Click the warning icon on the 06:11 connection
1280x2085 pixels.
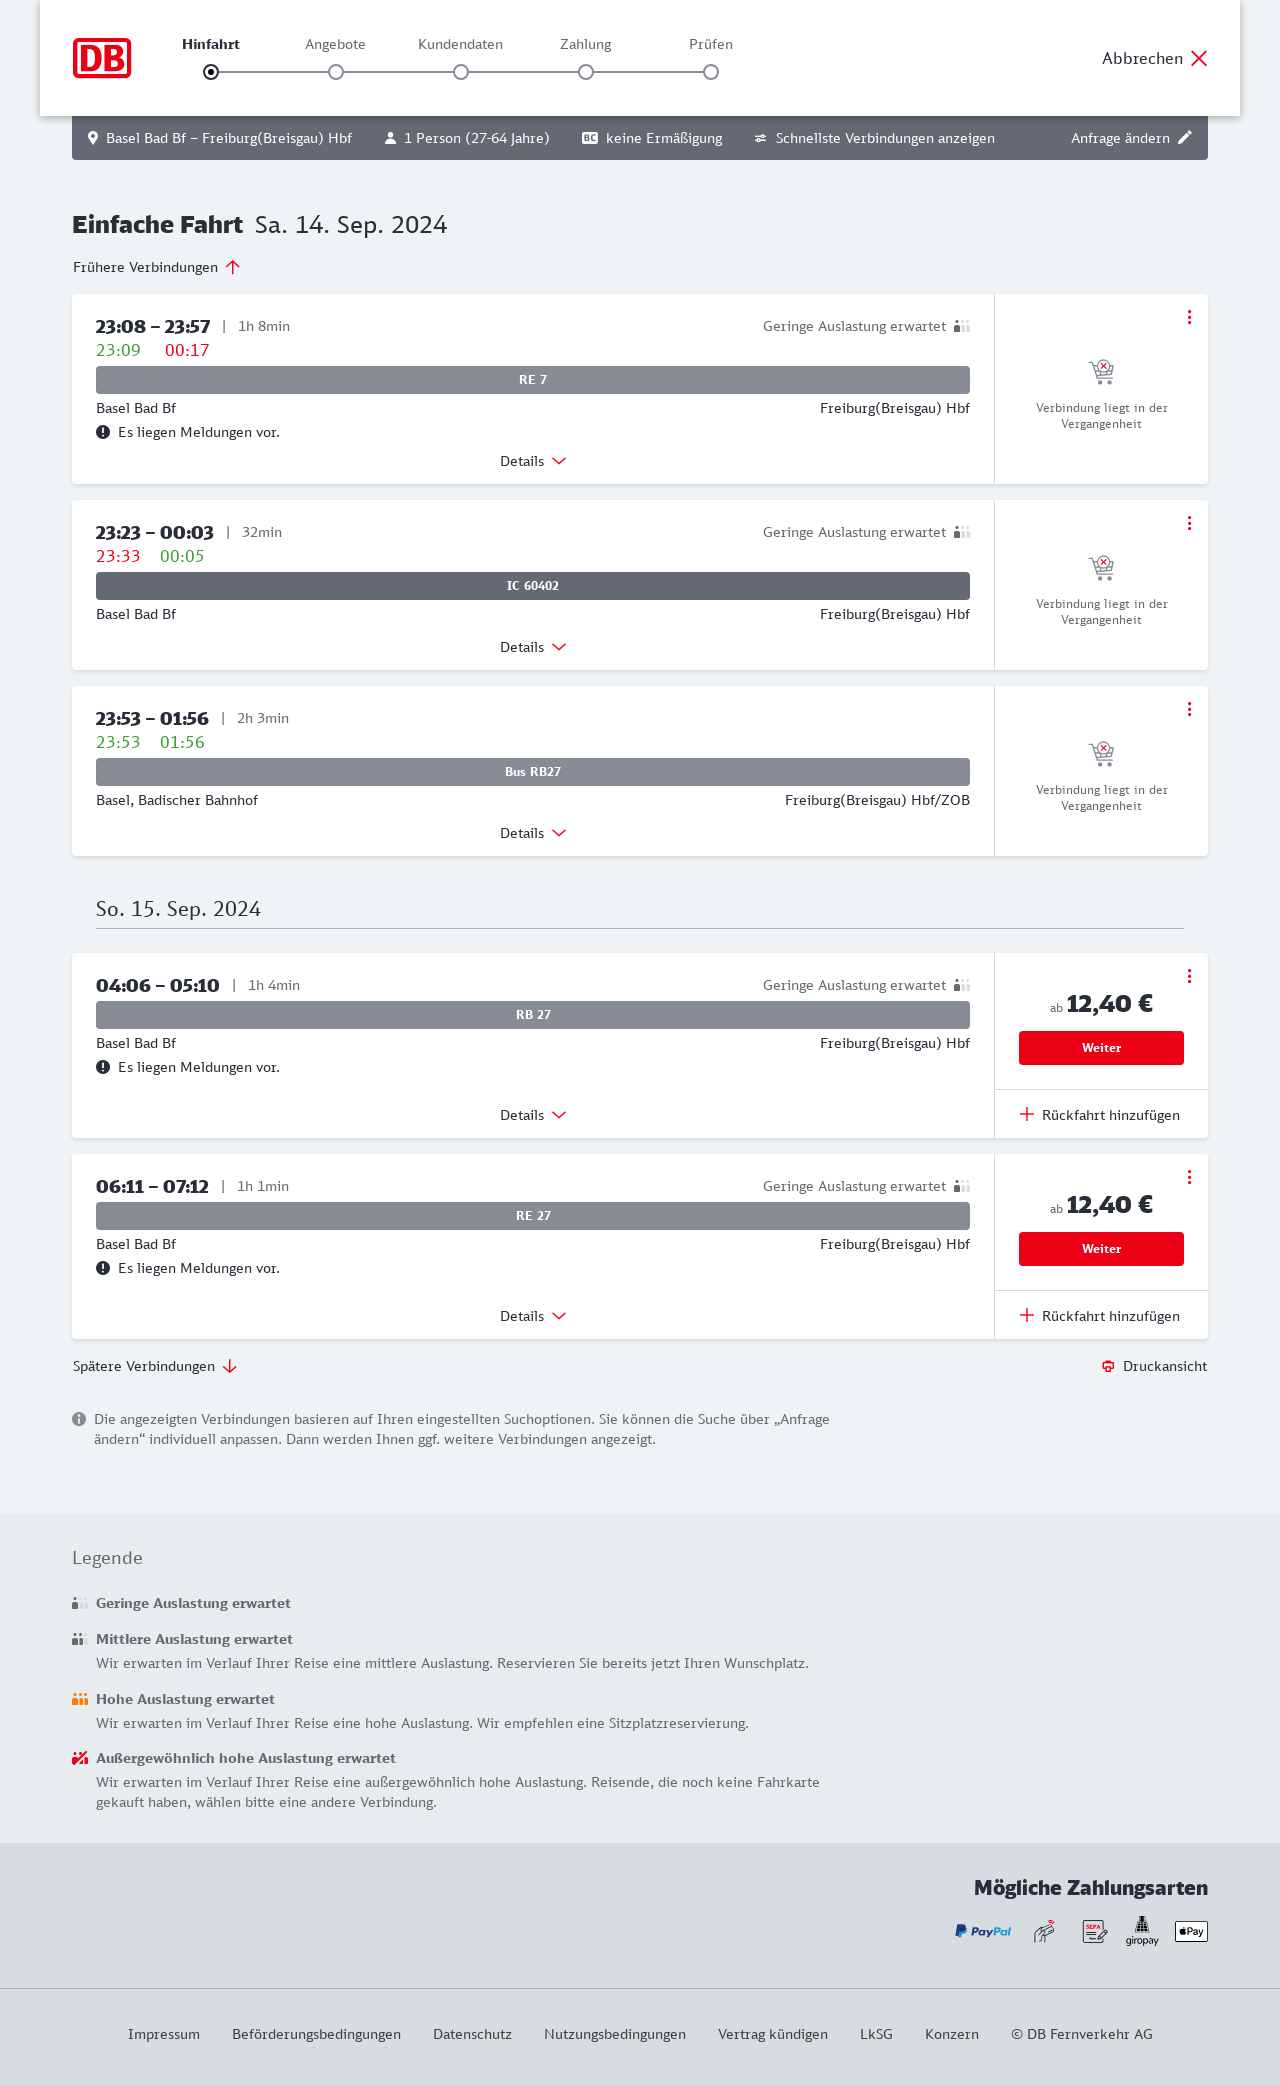pos(103,1268)
